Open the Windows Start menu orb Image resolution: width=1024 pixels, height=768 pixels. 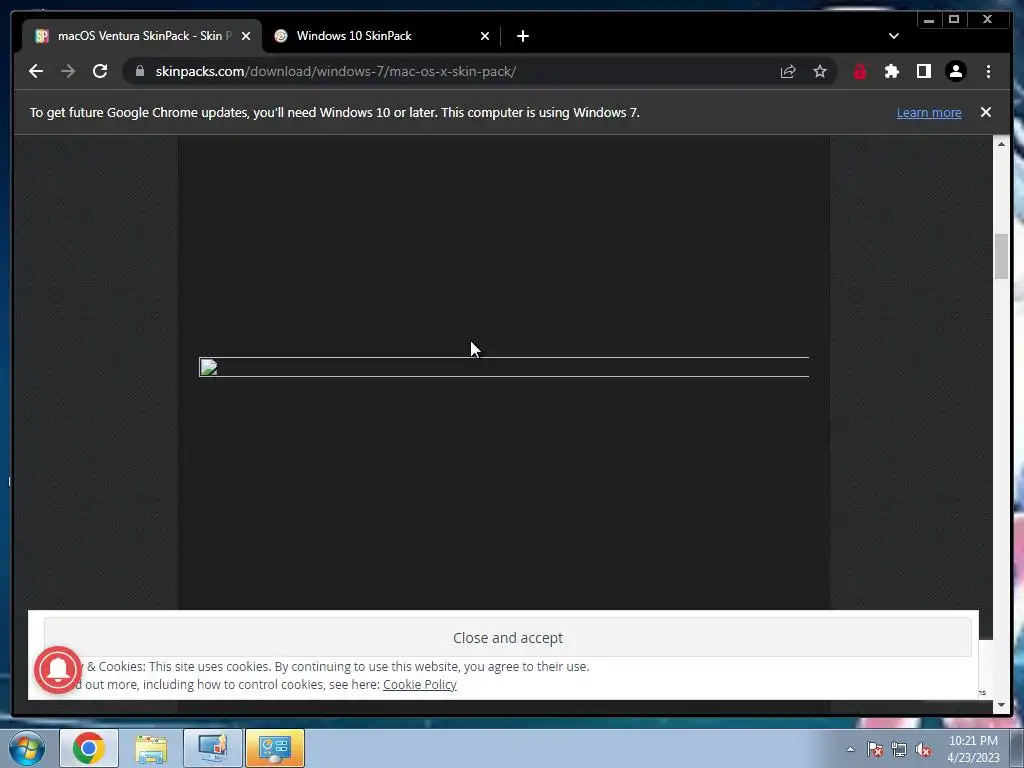[x=27, y=748]
